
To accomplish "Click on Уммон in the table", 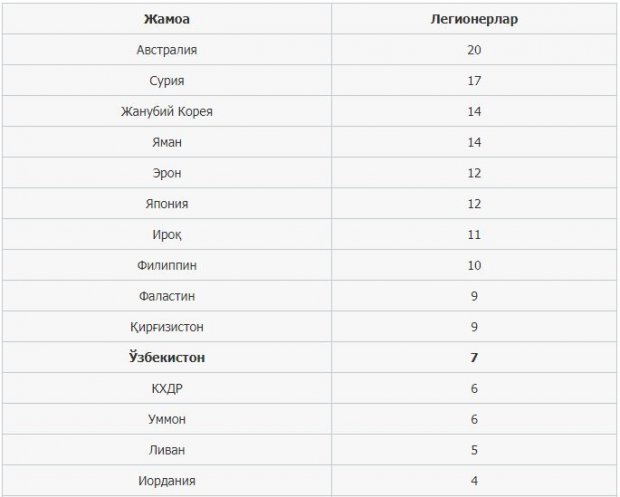I will (x=167, y=420).
